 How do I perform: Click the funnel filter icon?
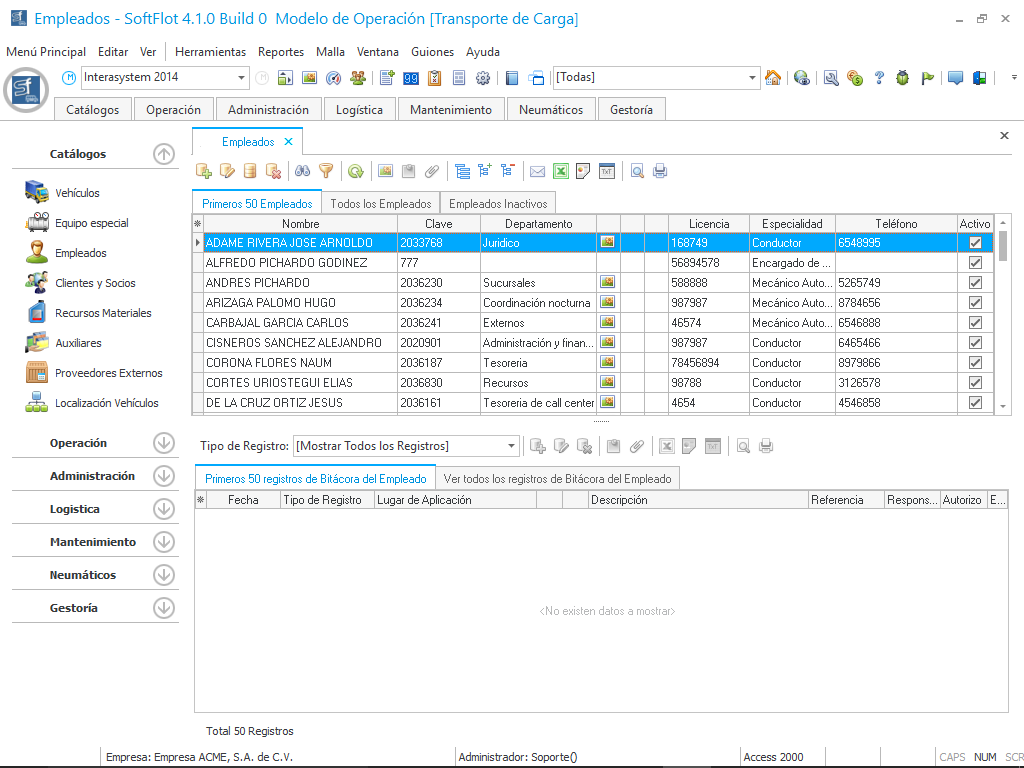pos(325,171)
